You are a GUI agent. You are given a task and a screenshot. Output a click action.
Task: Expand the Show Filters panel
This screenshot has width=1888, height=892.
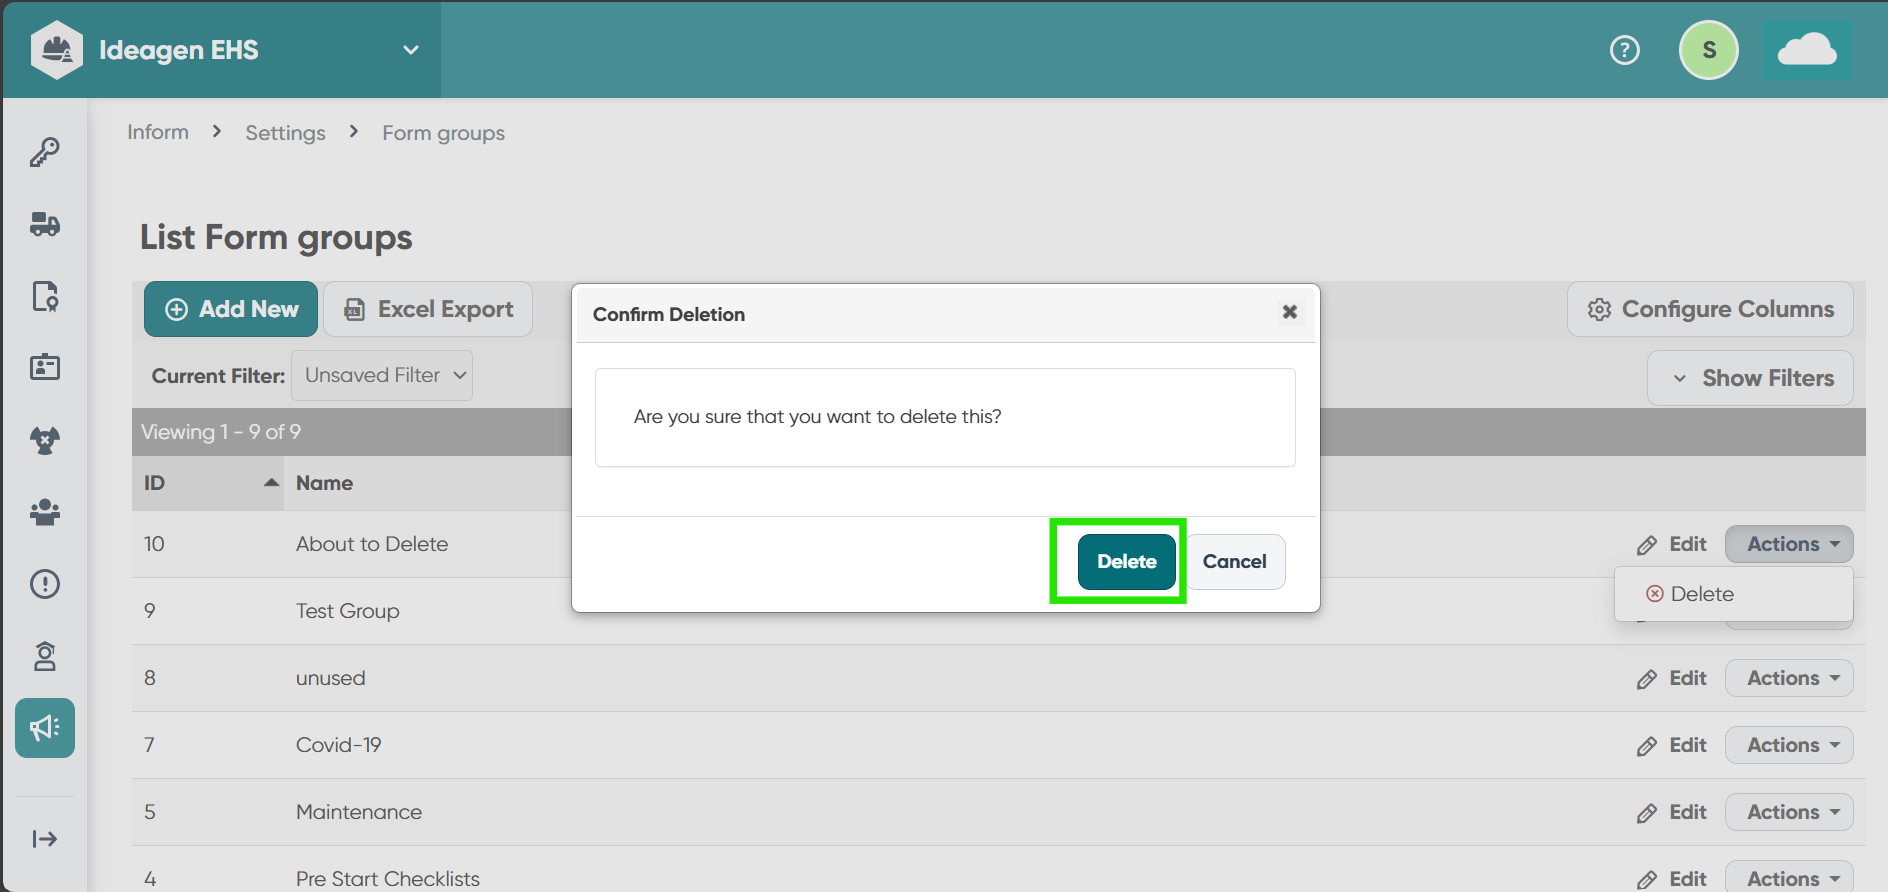pos(1751,378)
